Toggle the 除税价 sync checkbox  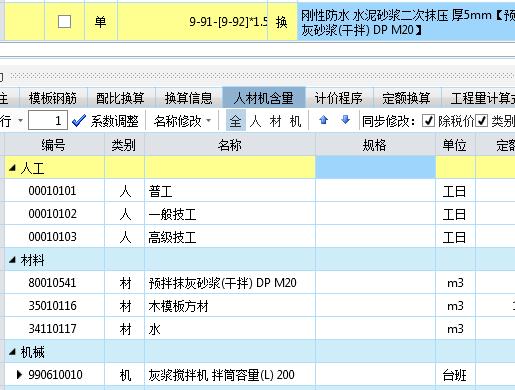click(428, 121)
